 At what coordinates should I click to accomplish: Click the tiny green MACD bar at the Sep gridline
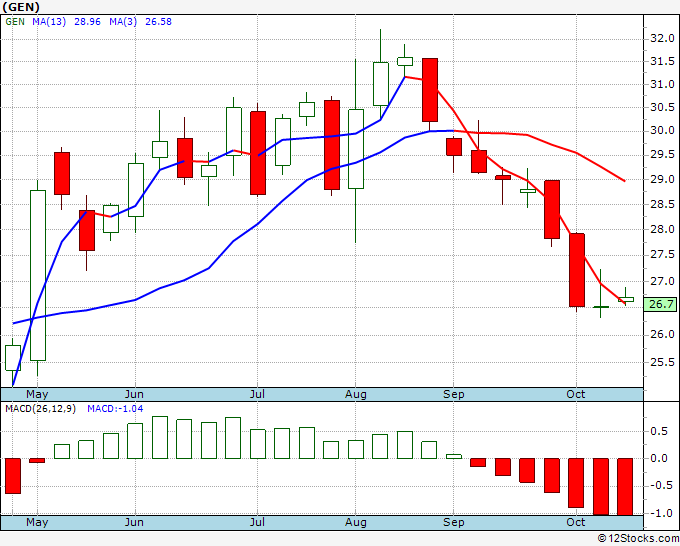pyautogui.click(x=454, y=456)
